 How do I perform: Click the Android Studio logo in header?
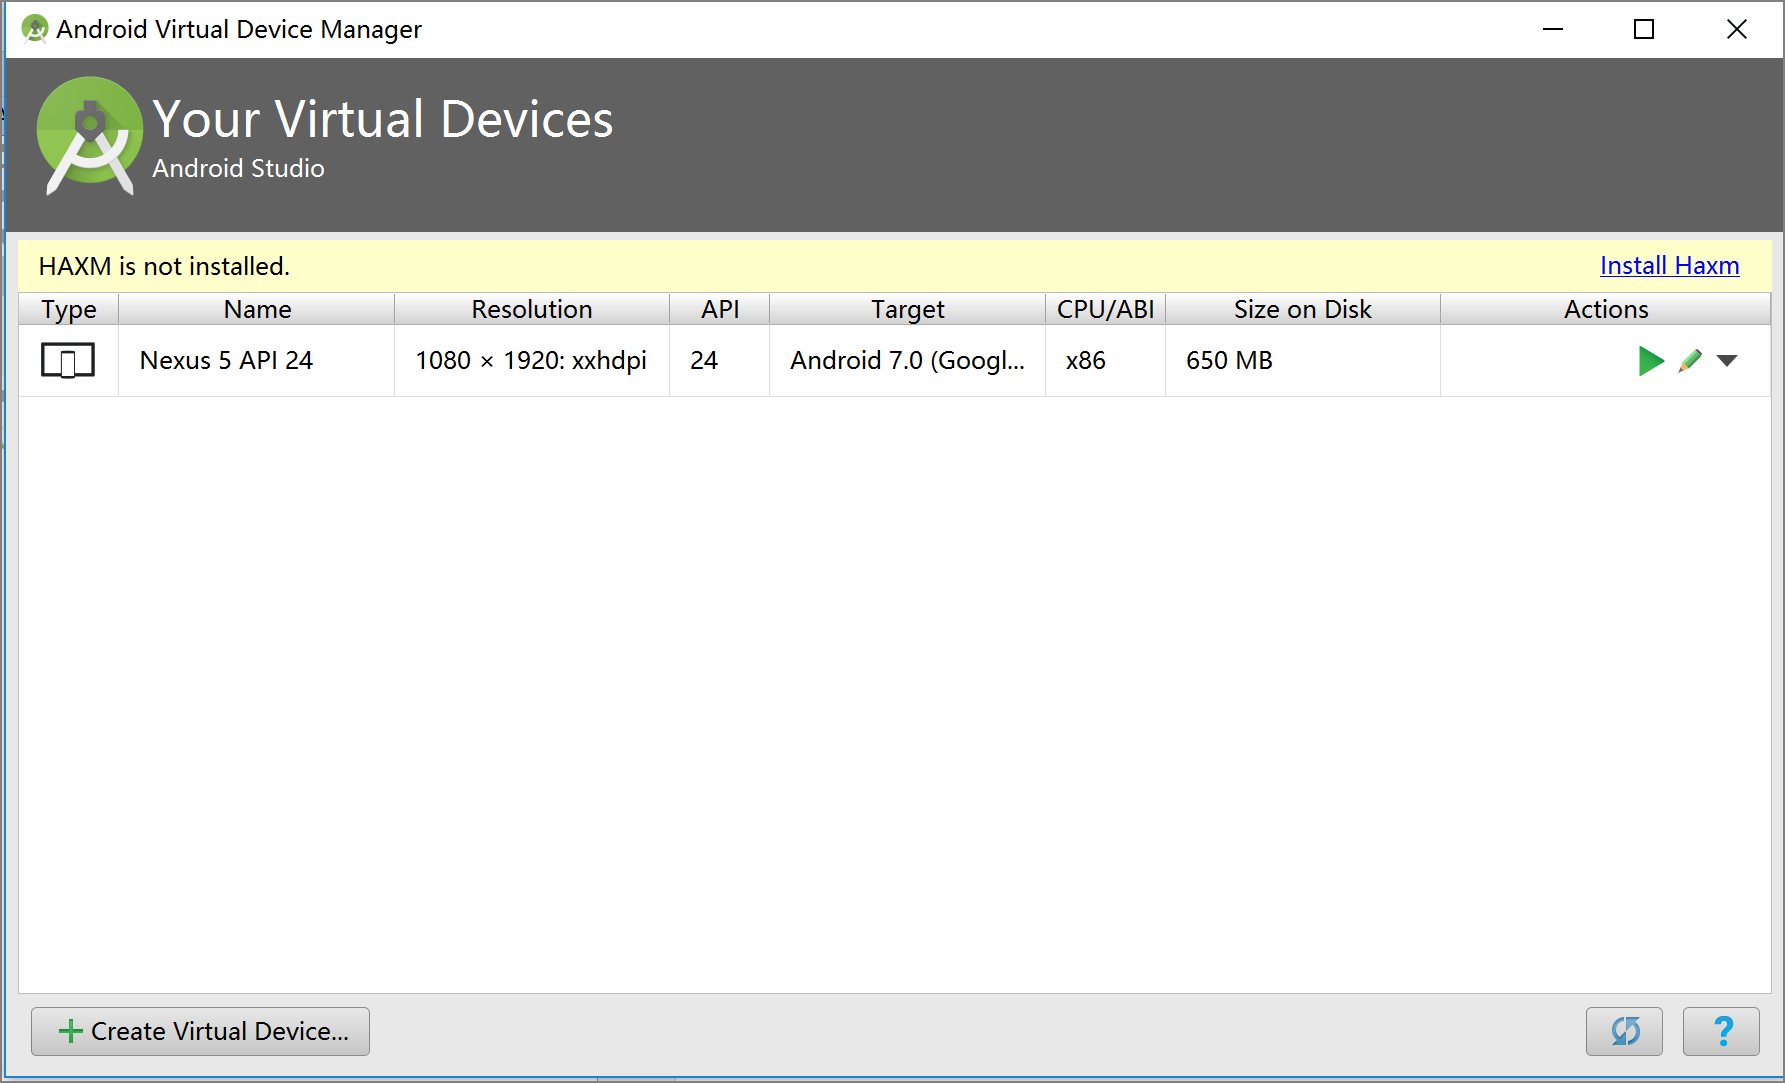[89, 135]
